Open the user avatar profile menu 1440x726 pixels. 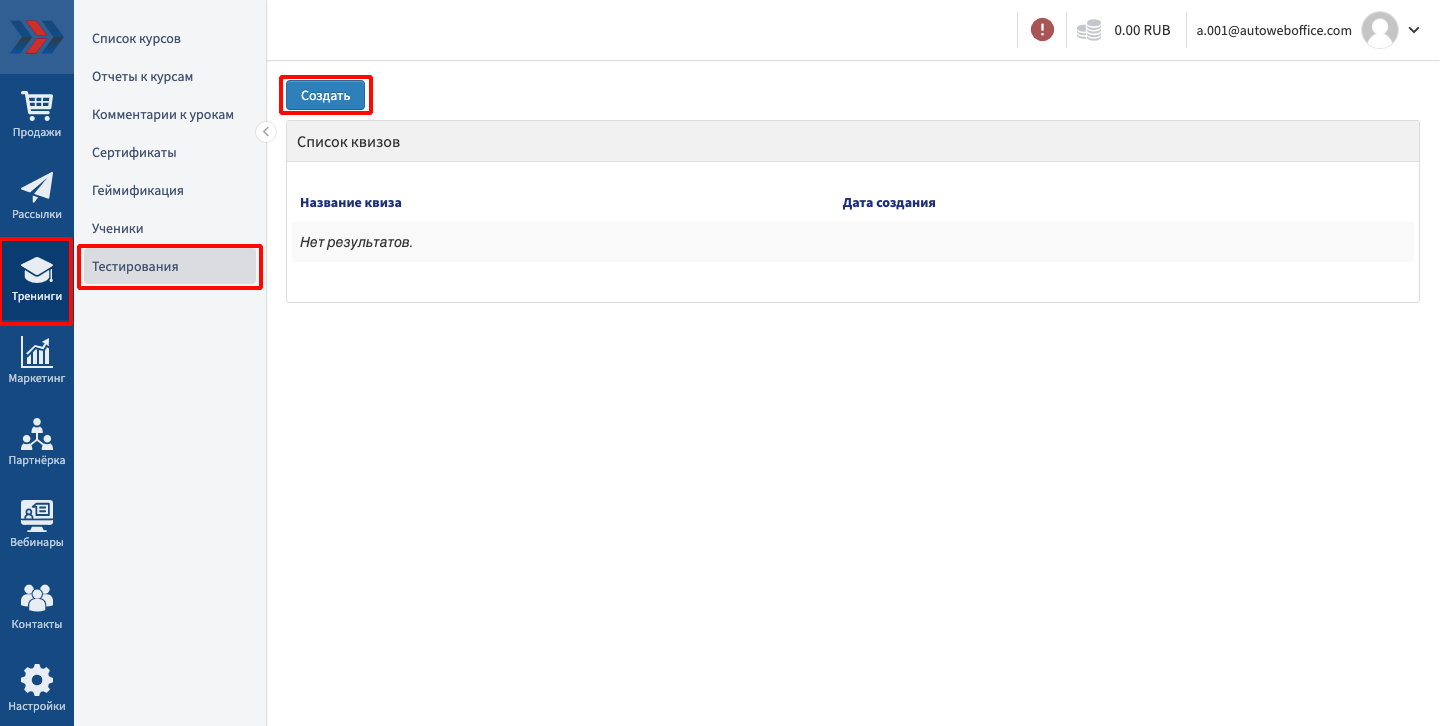1380,30
